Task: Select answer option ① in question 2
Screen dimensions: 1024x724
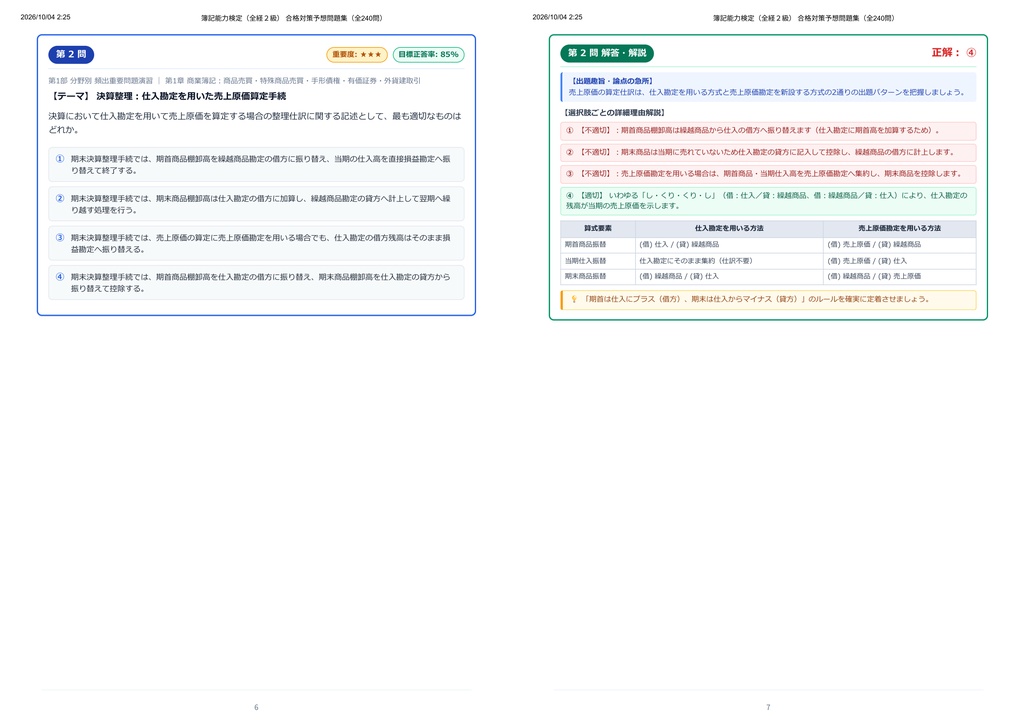Action: coord(256,165)
